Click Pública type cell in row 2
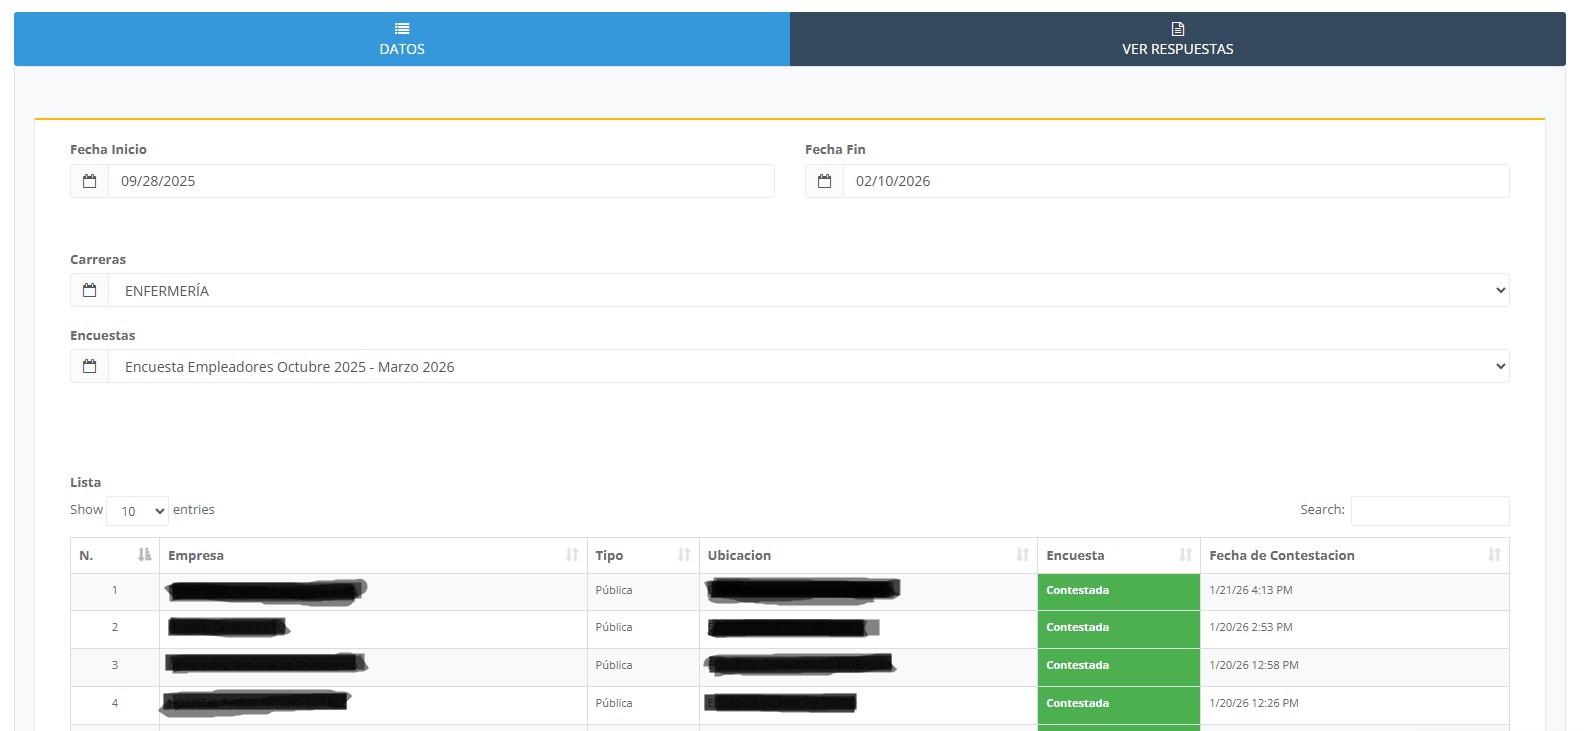 coord(643,628)
